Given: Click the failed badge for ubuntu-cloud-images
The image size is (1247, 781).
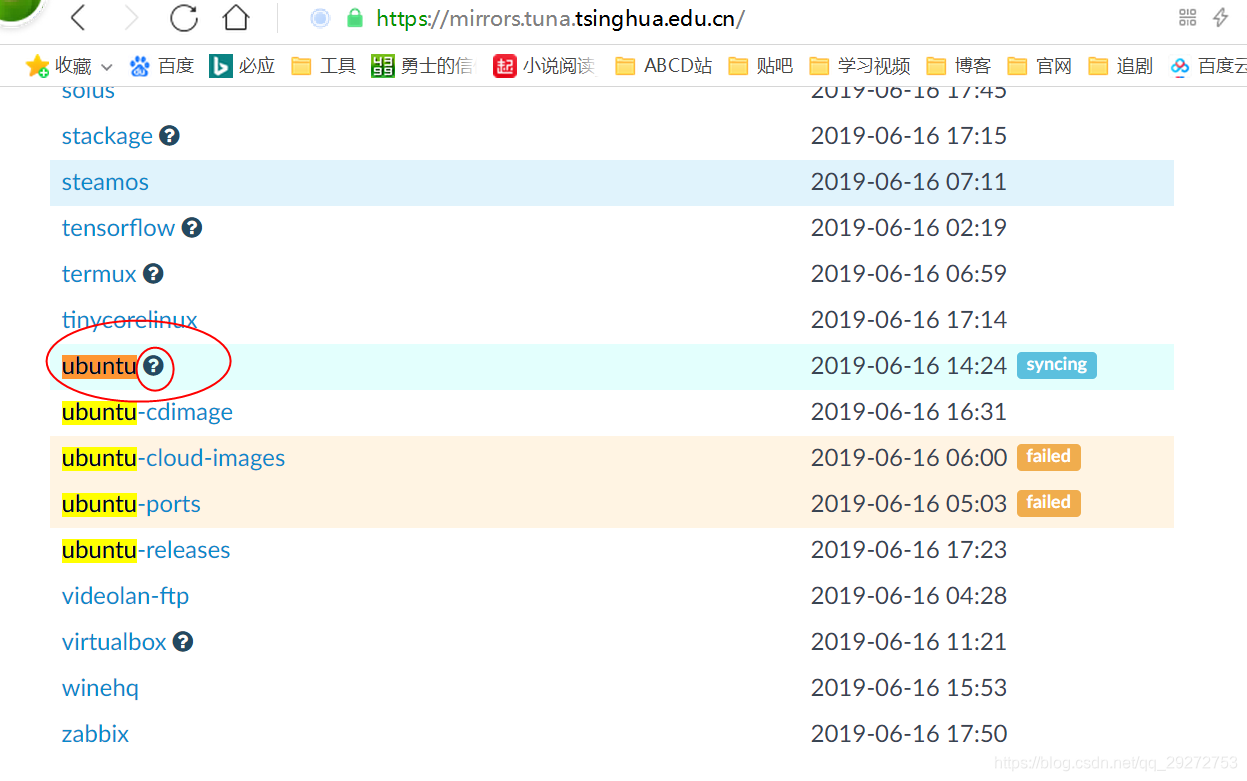Looking at the screenshot, I should click(x=1049, y=457).
